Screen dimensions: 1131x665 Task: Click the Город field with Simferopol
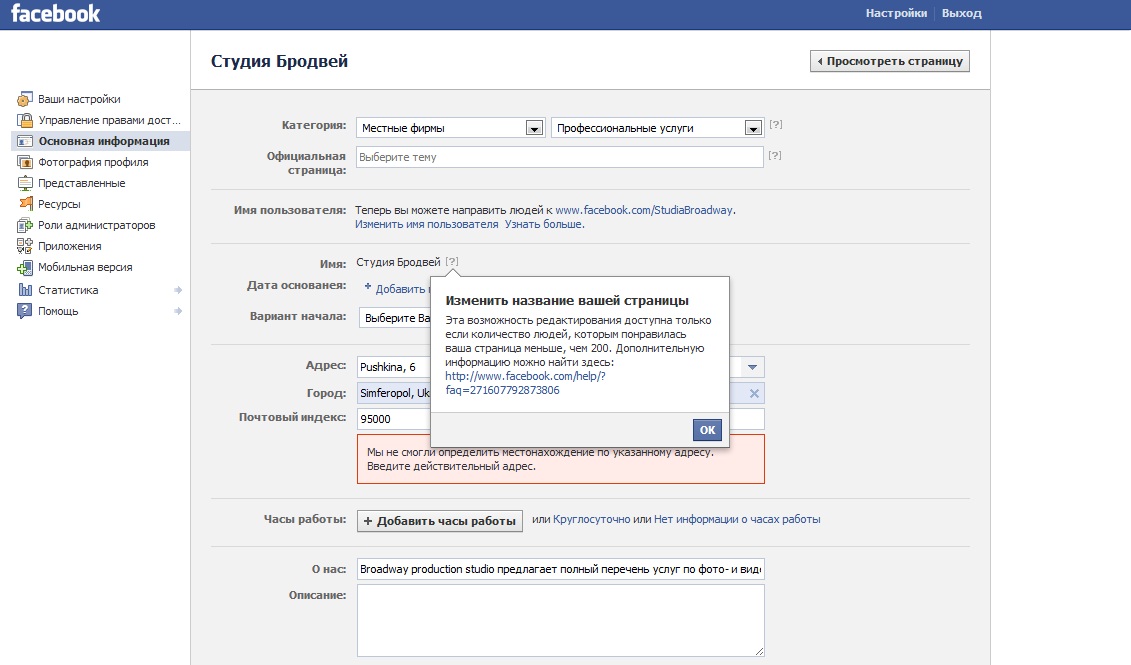pyautogui.click(x=394, y=393)
